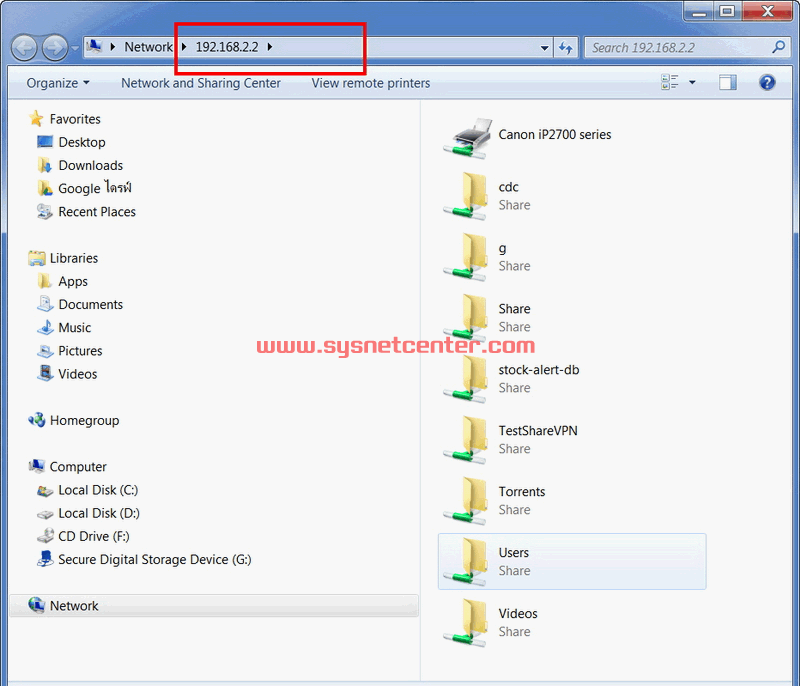Expand the arrow after Network breadcrumb

(x=184, y=47)
